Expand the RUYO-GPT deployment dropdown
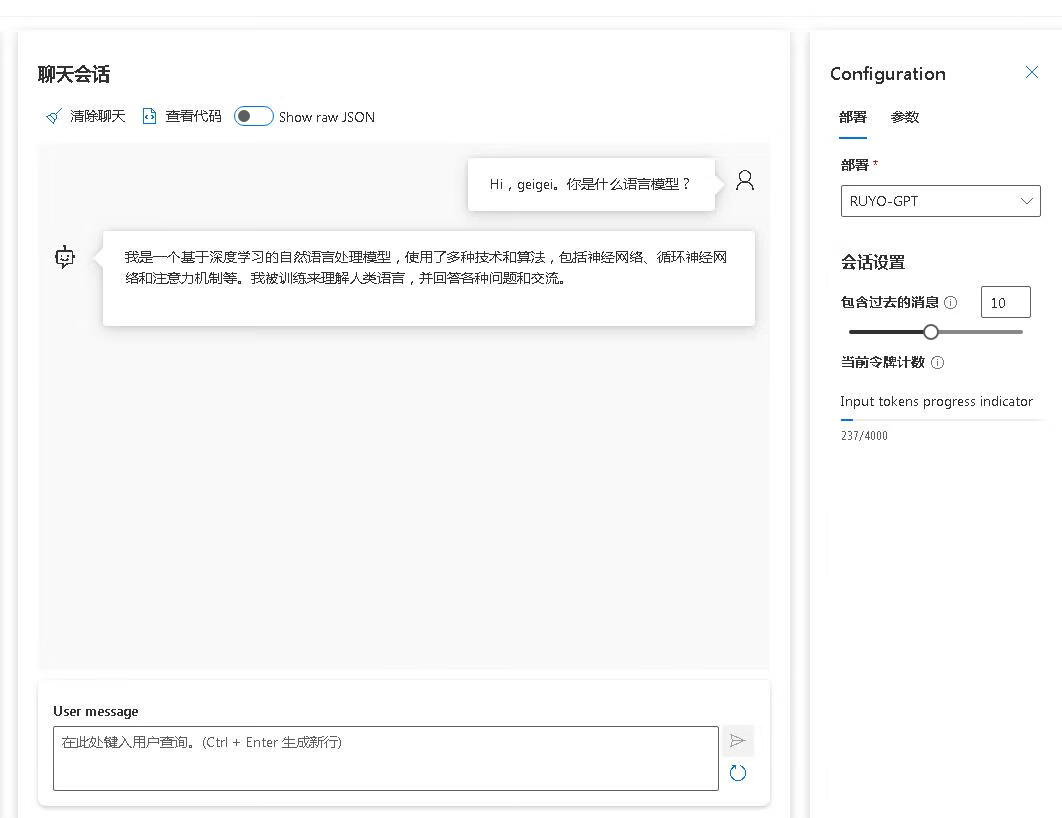This screenshot has width=1062, height=818. point(940,201)
